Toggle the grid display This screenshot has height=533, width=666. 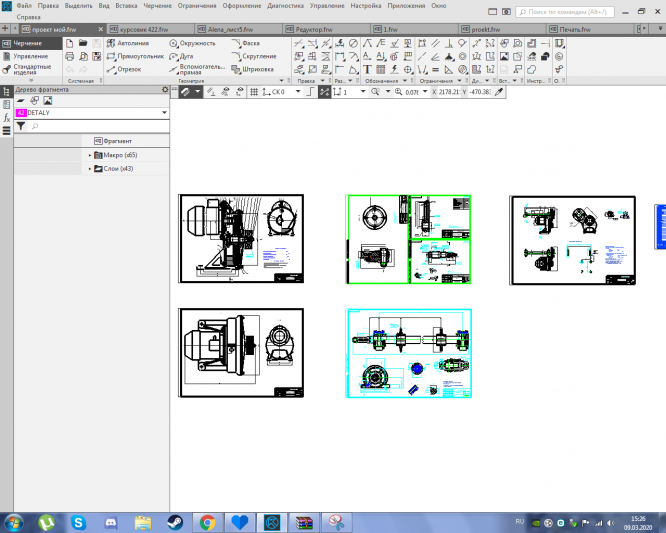click(254, 92)
